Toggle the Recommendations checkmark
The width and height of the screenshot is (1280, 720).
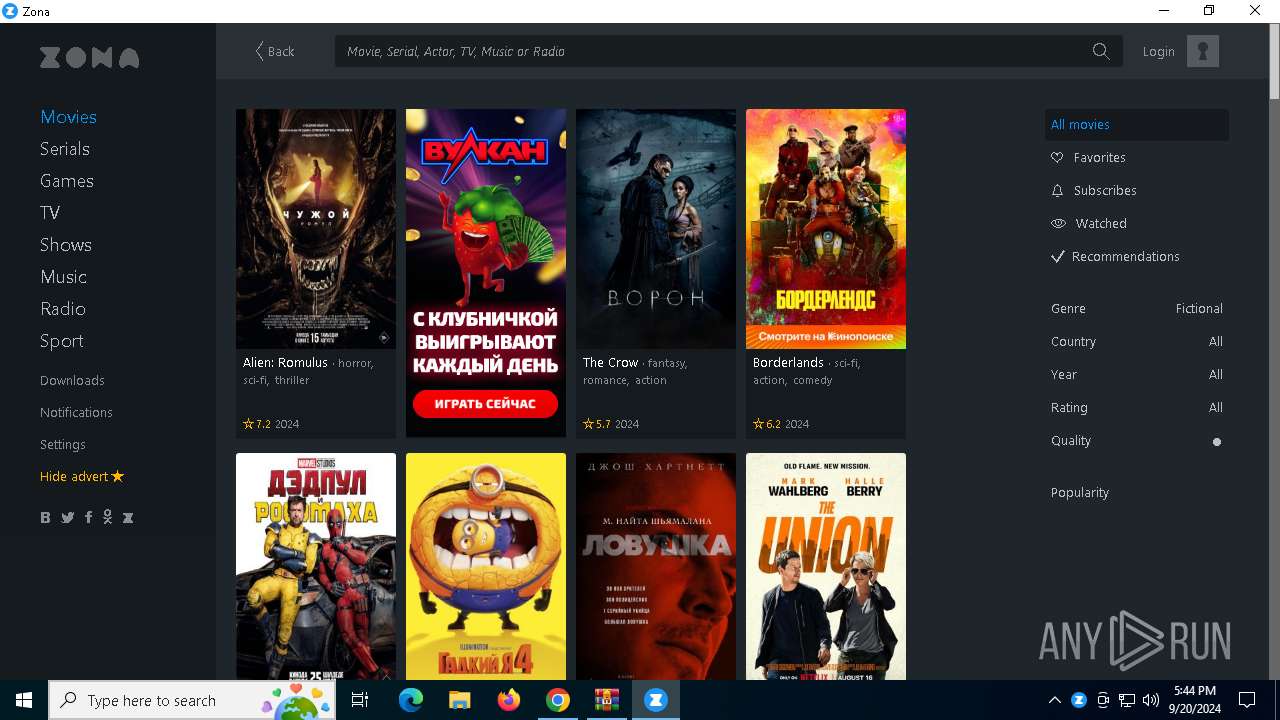click(1057, 257)
